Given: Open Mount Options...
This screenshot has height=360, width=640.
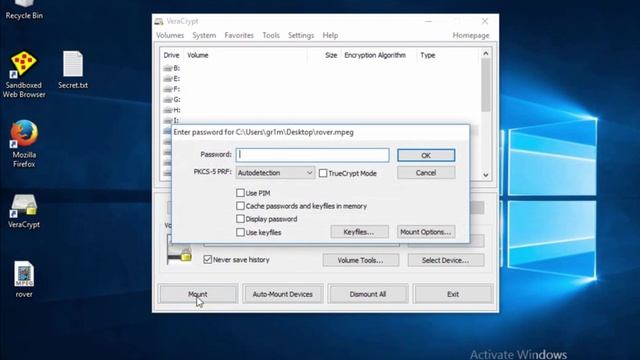Looking at the screenshot, I should [426, 232].
